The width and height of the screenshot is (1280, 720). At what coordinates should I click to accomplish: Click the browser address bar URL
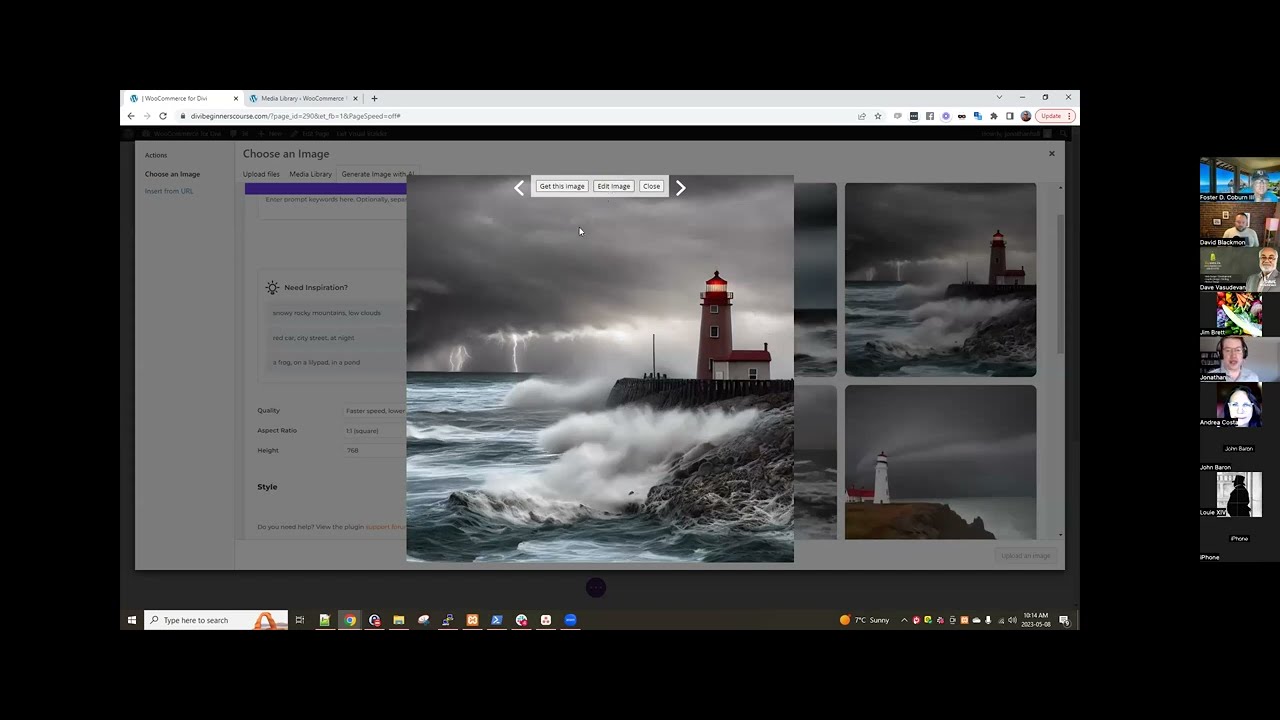(x=296, y=116)
